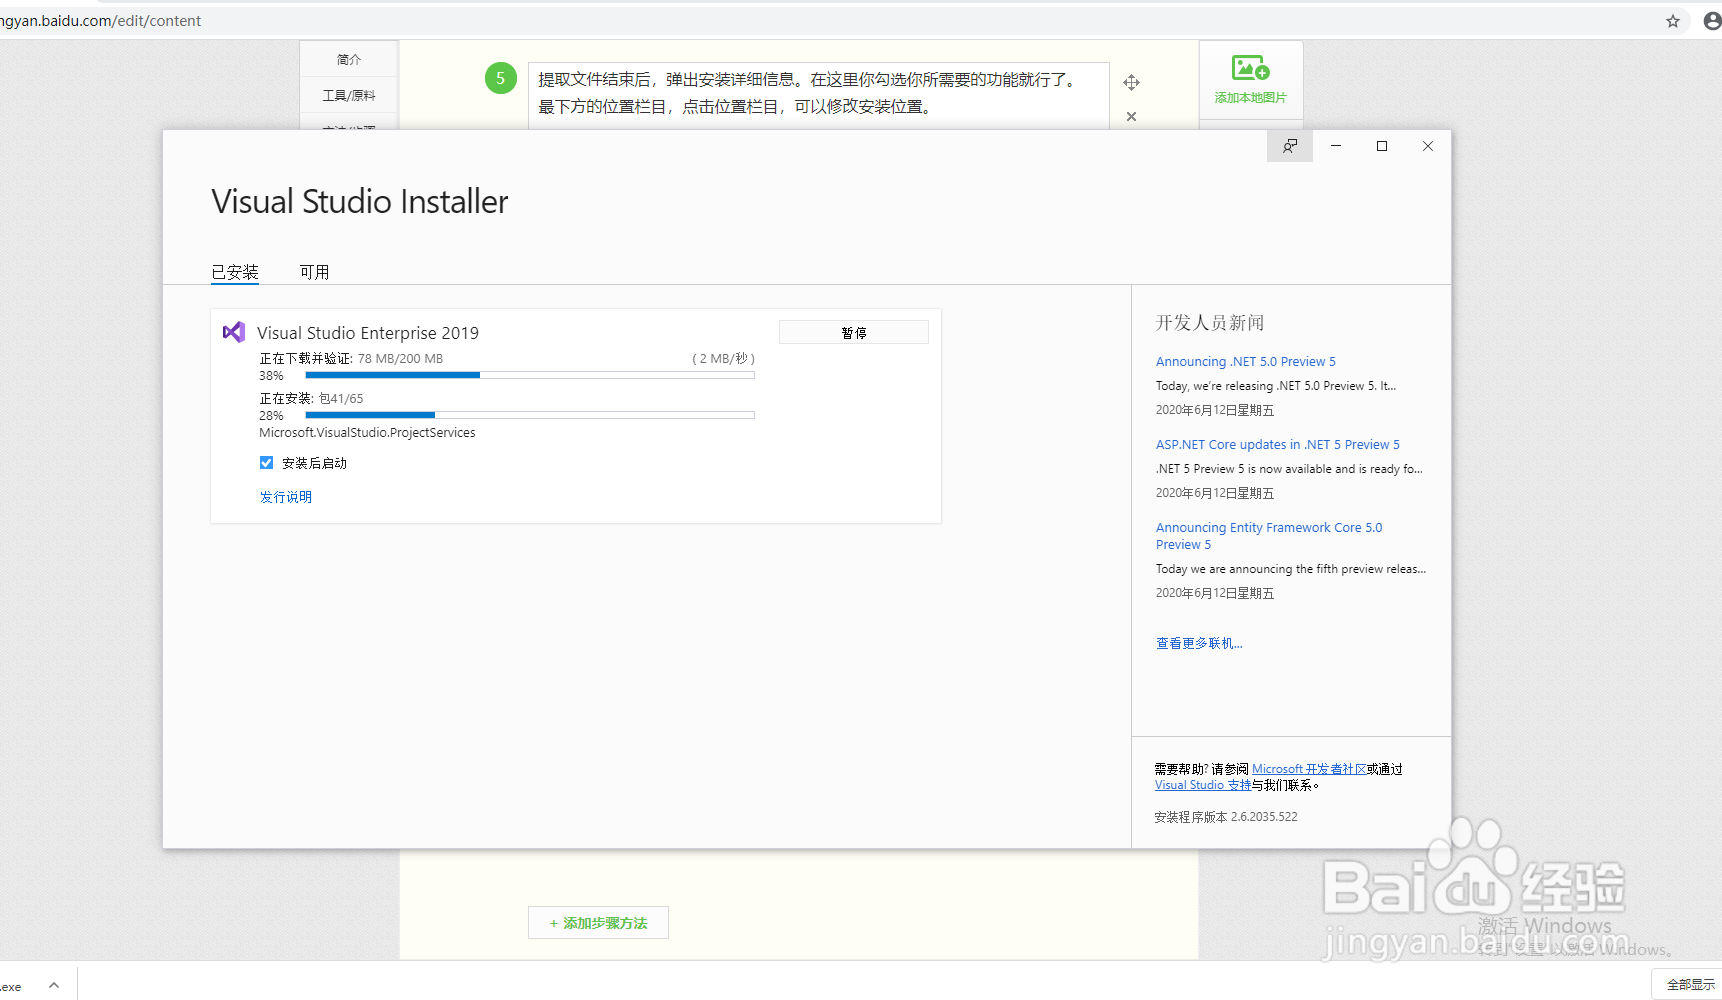Click the browser address bar URL
Image resolution: width=1722 pixels, height=1000 pixels.
point(100,21)
